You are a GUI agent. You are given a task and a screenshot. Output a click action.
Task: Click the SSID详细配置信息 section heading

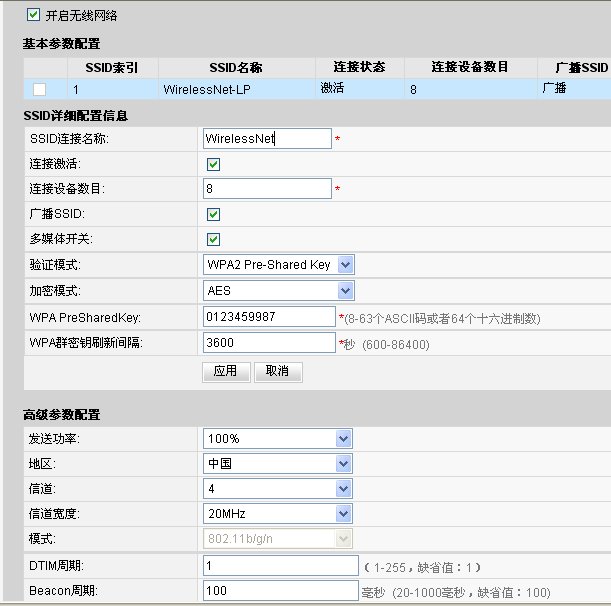[76, 116]
